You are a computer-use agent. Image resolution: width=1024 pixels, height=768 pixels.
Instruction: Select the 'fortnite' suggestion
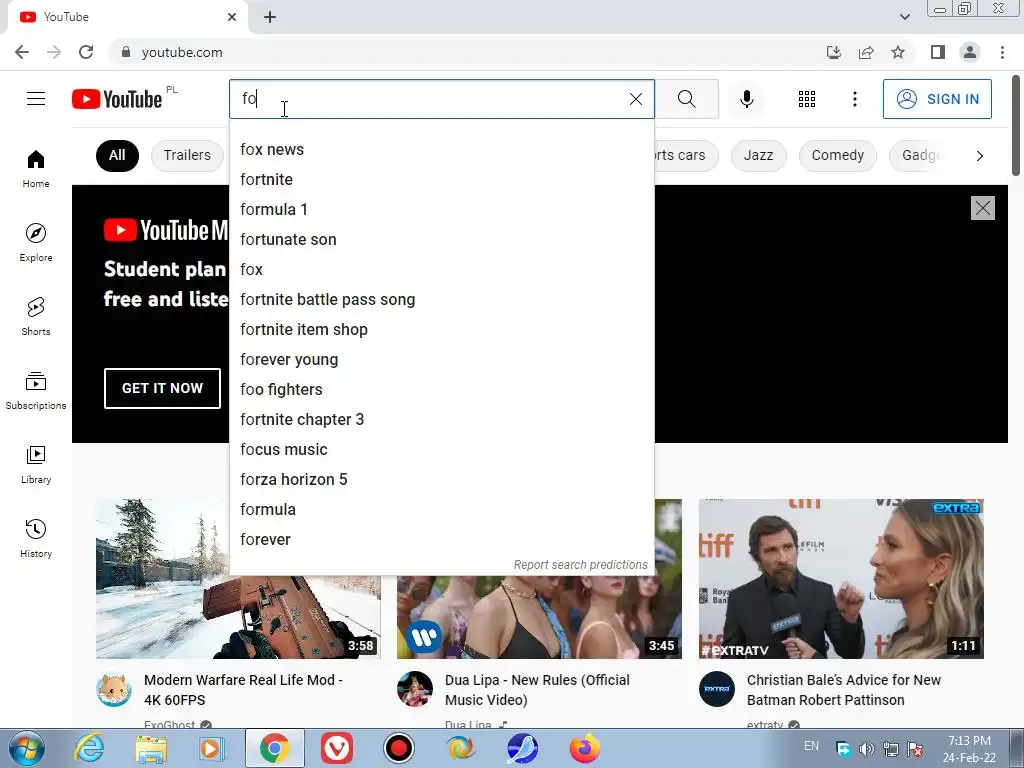(x=441, y=180)
